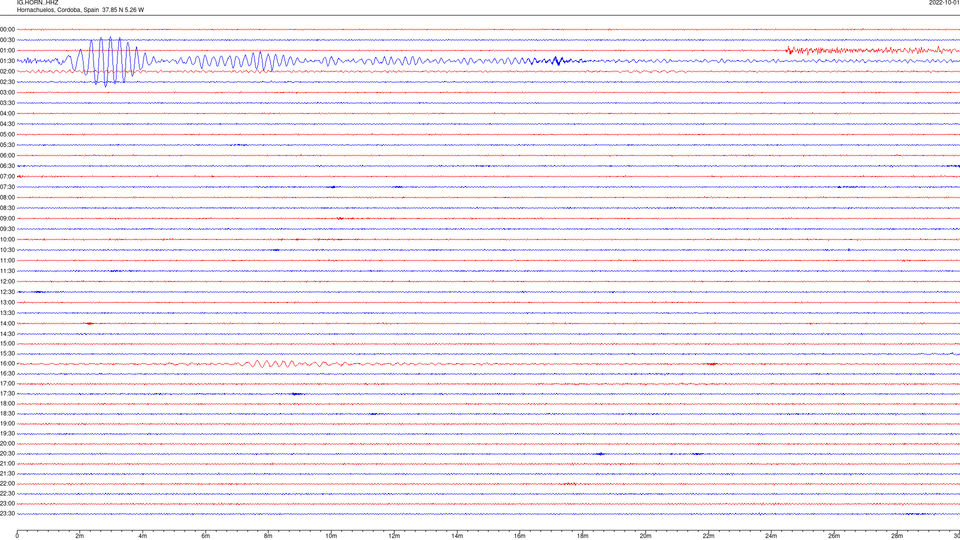Screen dimensions: 960x540
Task: Select the 03:00 time label
Action: point(7,92)
